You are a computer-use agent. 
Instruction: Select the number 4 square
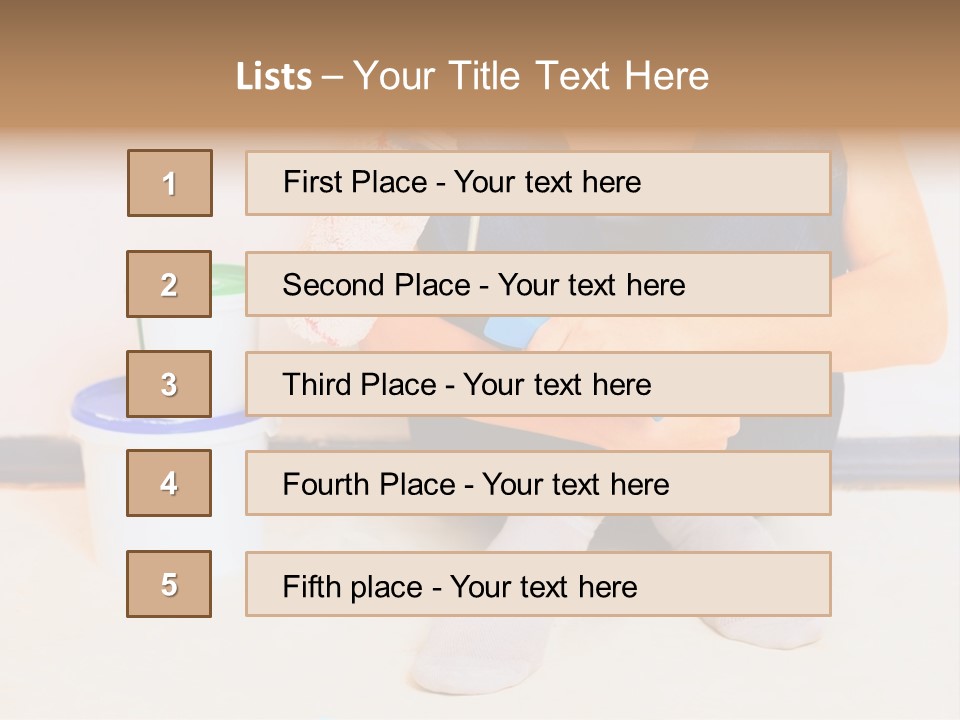pos(170,483)
